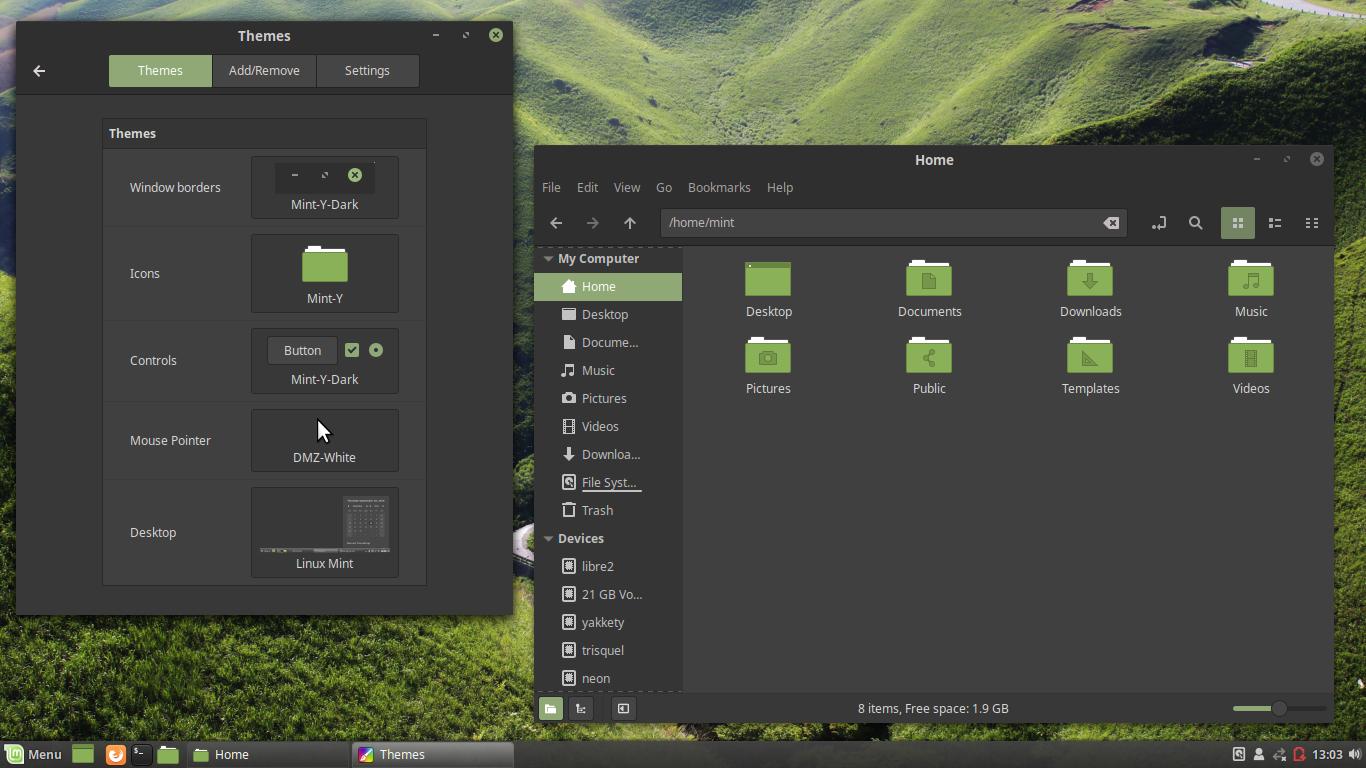The height and width of the screenshot is (768, 1366).
Task: Toggle location entry mode icon
Action: 1158,223
